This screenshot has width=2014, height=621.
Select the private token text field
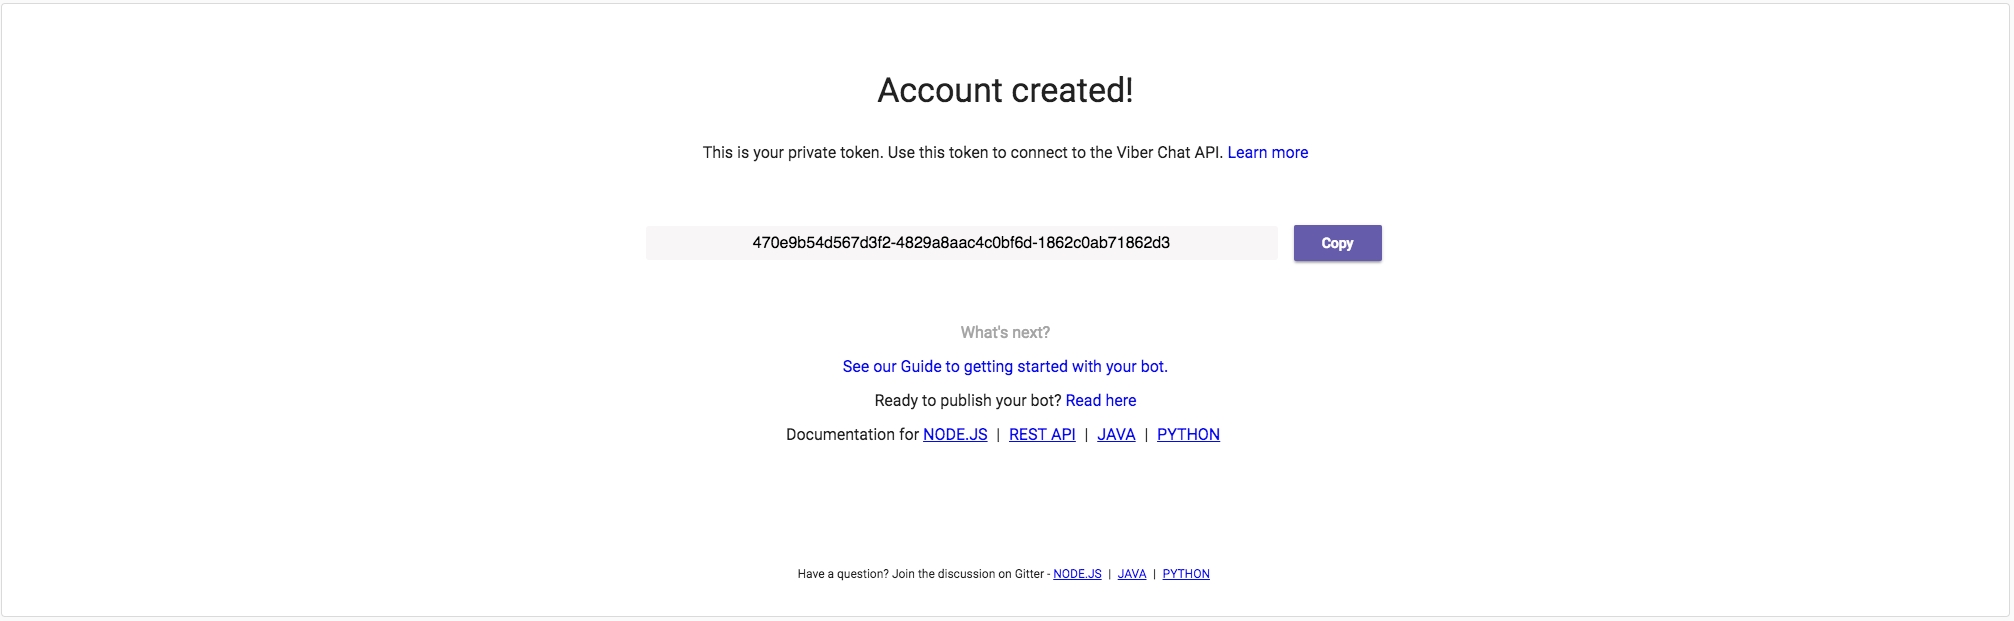[961, 243]
